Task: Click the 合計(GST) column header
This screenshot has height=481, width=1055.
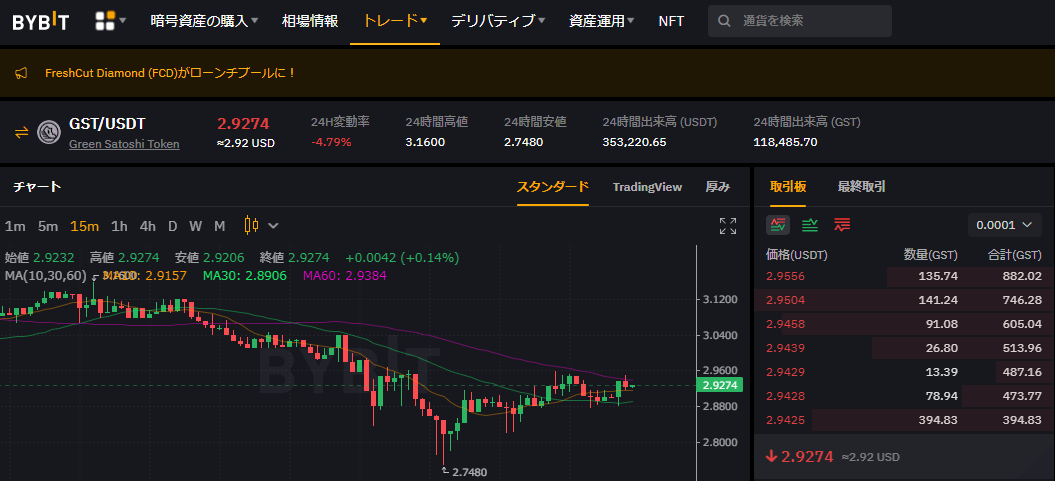Action: click(1015, 255)
